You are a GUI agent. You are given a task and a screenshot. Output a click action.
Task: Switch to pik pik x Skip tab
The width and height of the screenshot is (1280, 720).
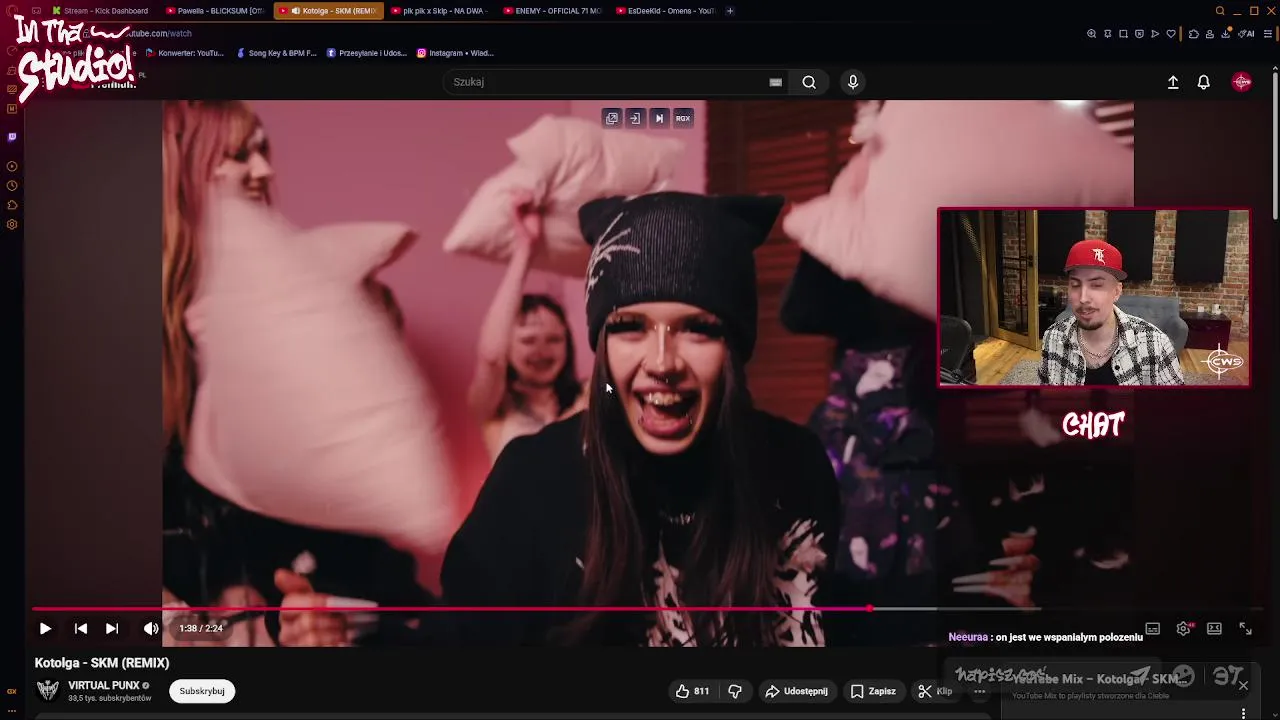(x=440, y=11)
